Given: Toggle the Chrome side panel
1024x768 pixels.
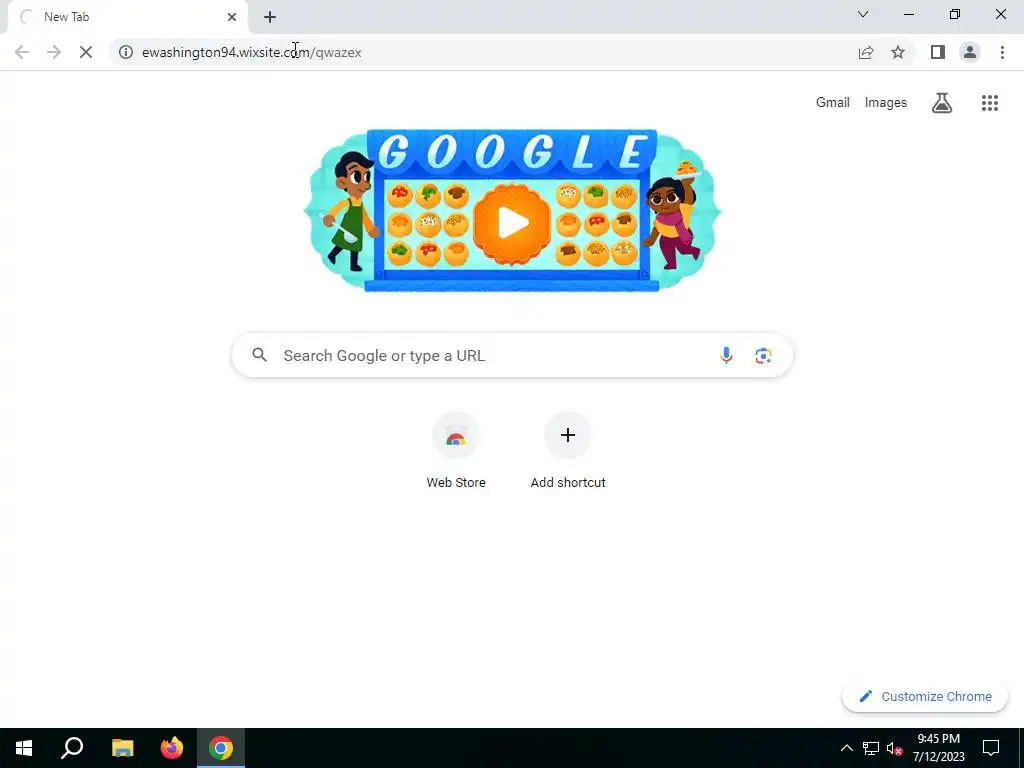Looking at the screenshot, I should tap(937, 52).
